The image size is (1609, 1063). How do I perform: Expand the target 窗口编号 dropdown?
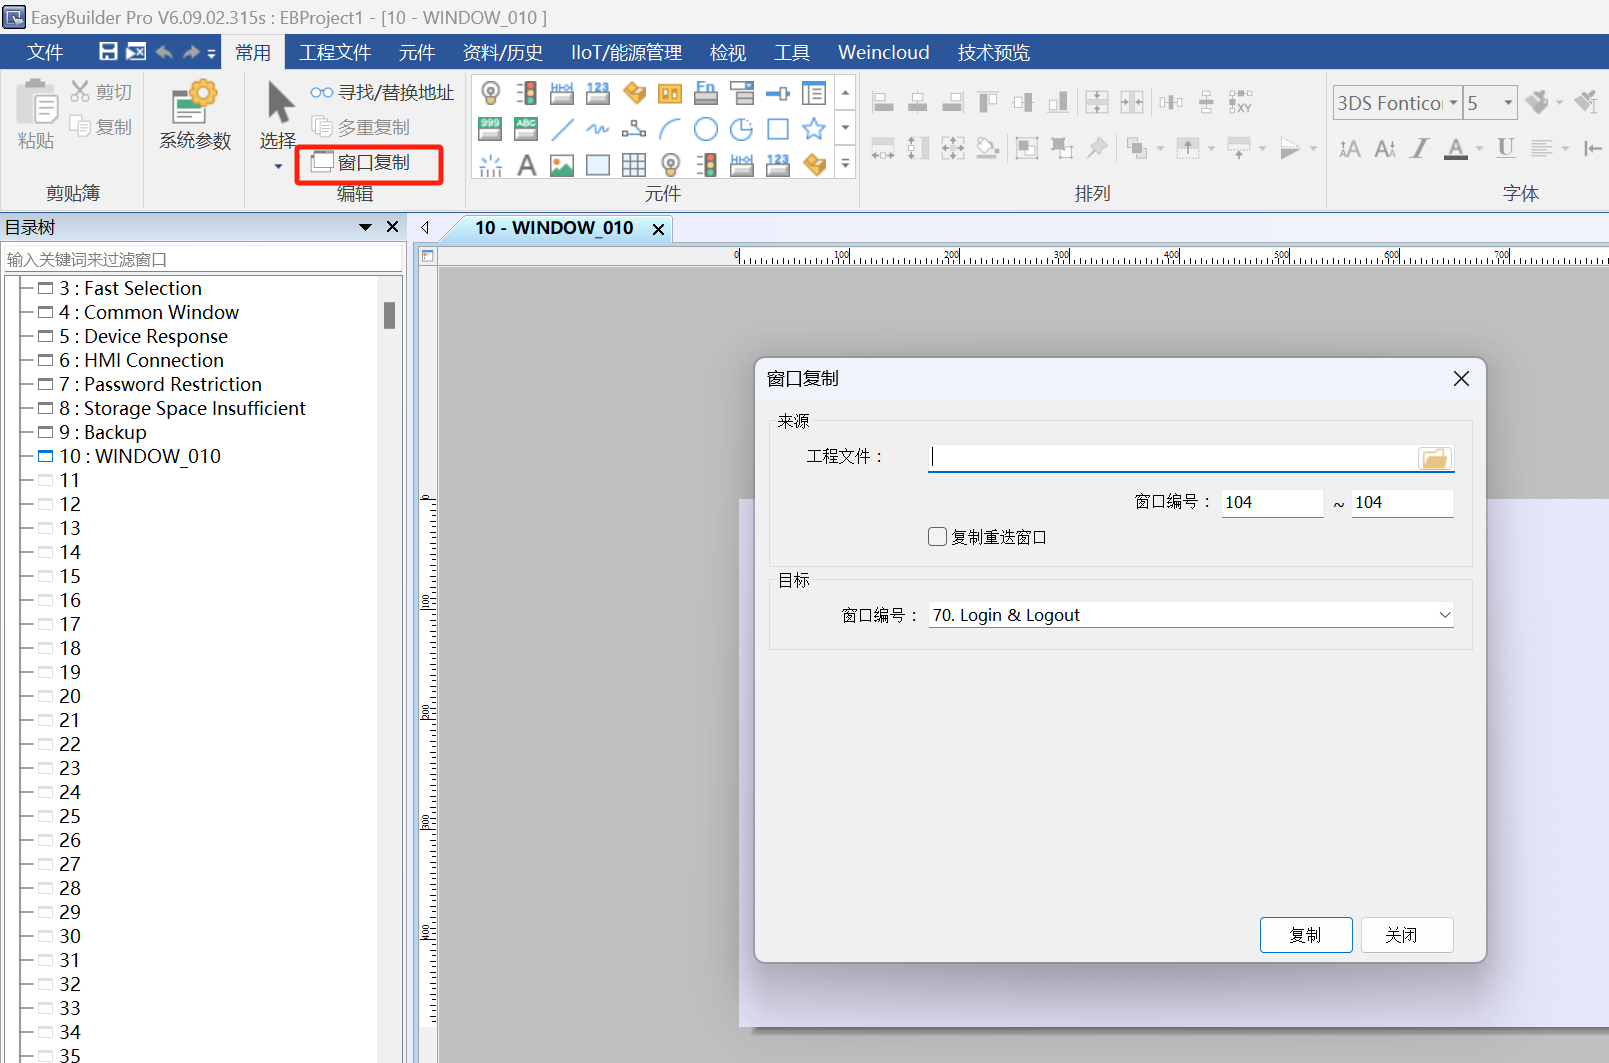point(1444,615)
